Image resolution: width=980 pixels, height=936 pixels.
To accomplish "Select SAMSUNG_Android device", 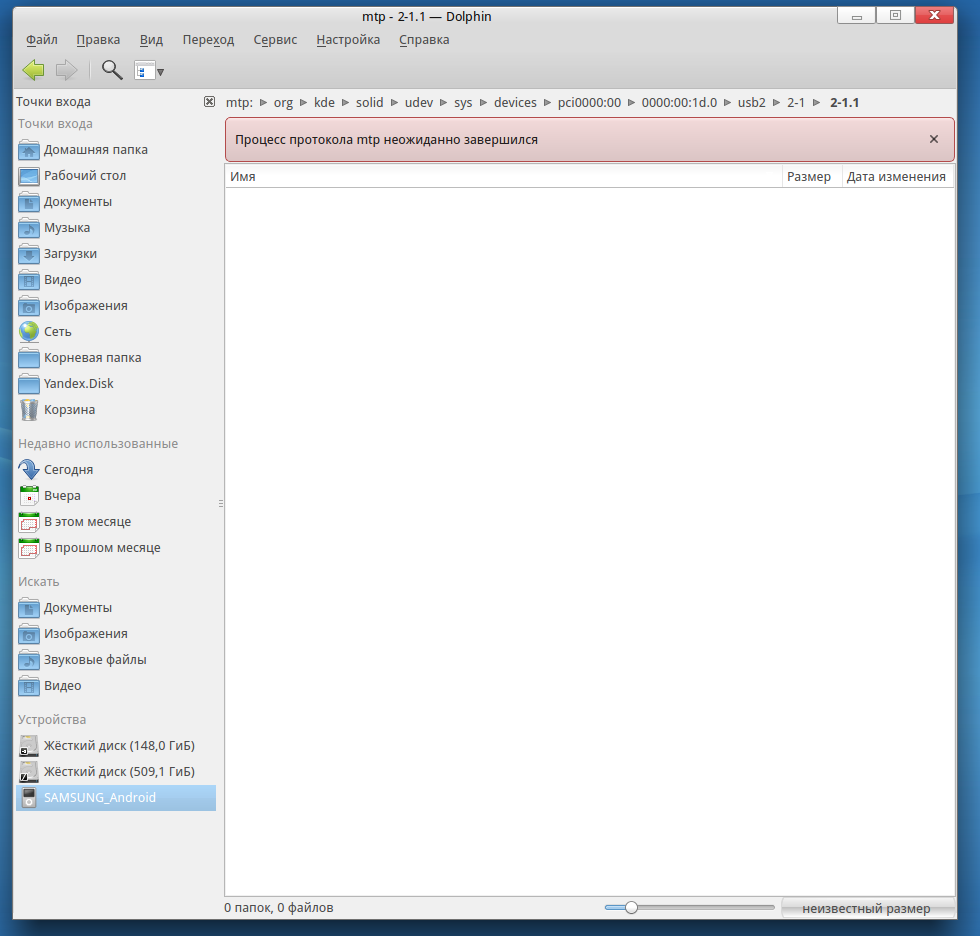I will click(116, 798).
